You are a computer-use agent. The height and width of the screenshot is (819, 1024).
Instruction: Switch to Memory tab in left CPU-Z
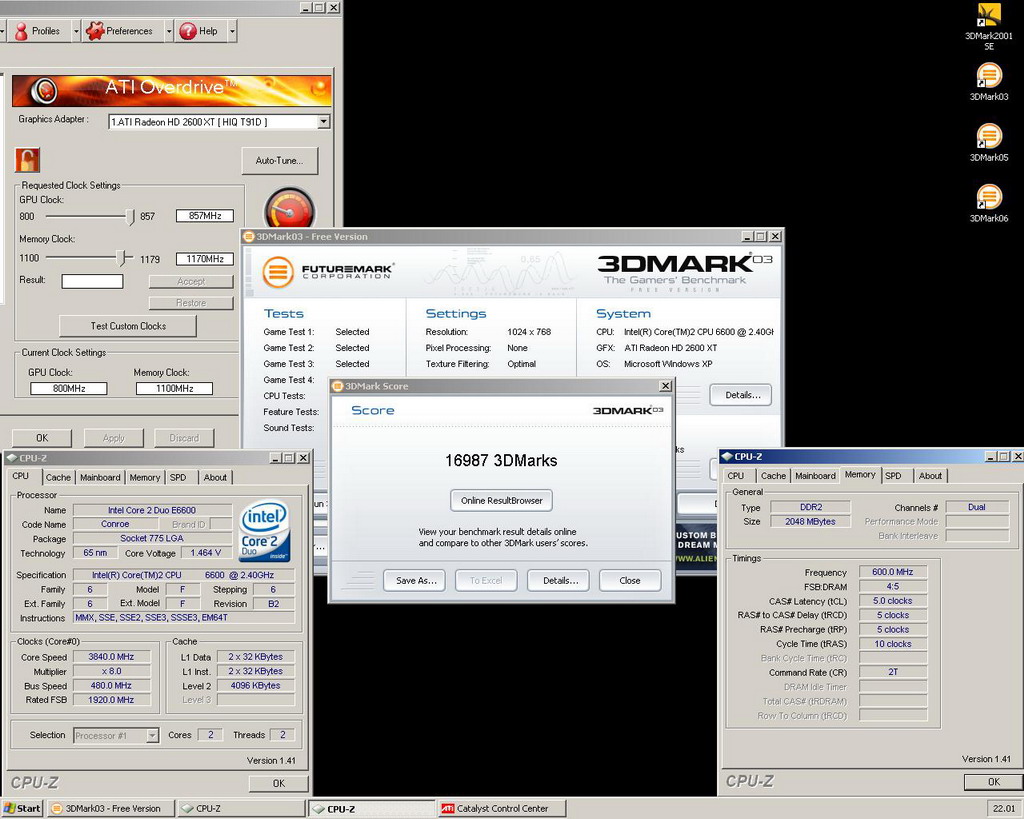[x=144, y=477]
